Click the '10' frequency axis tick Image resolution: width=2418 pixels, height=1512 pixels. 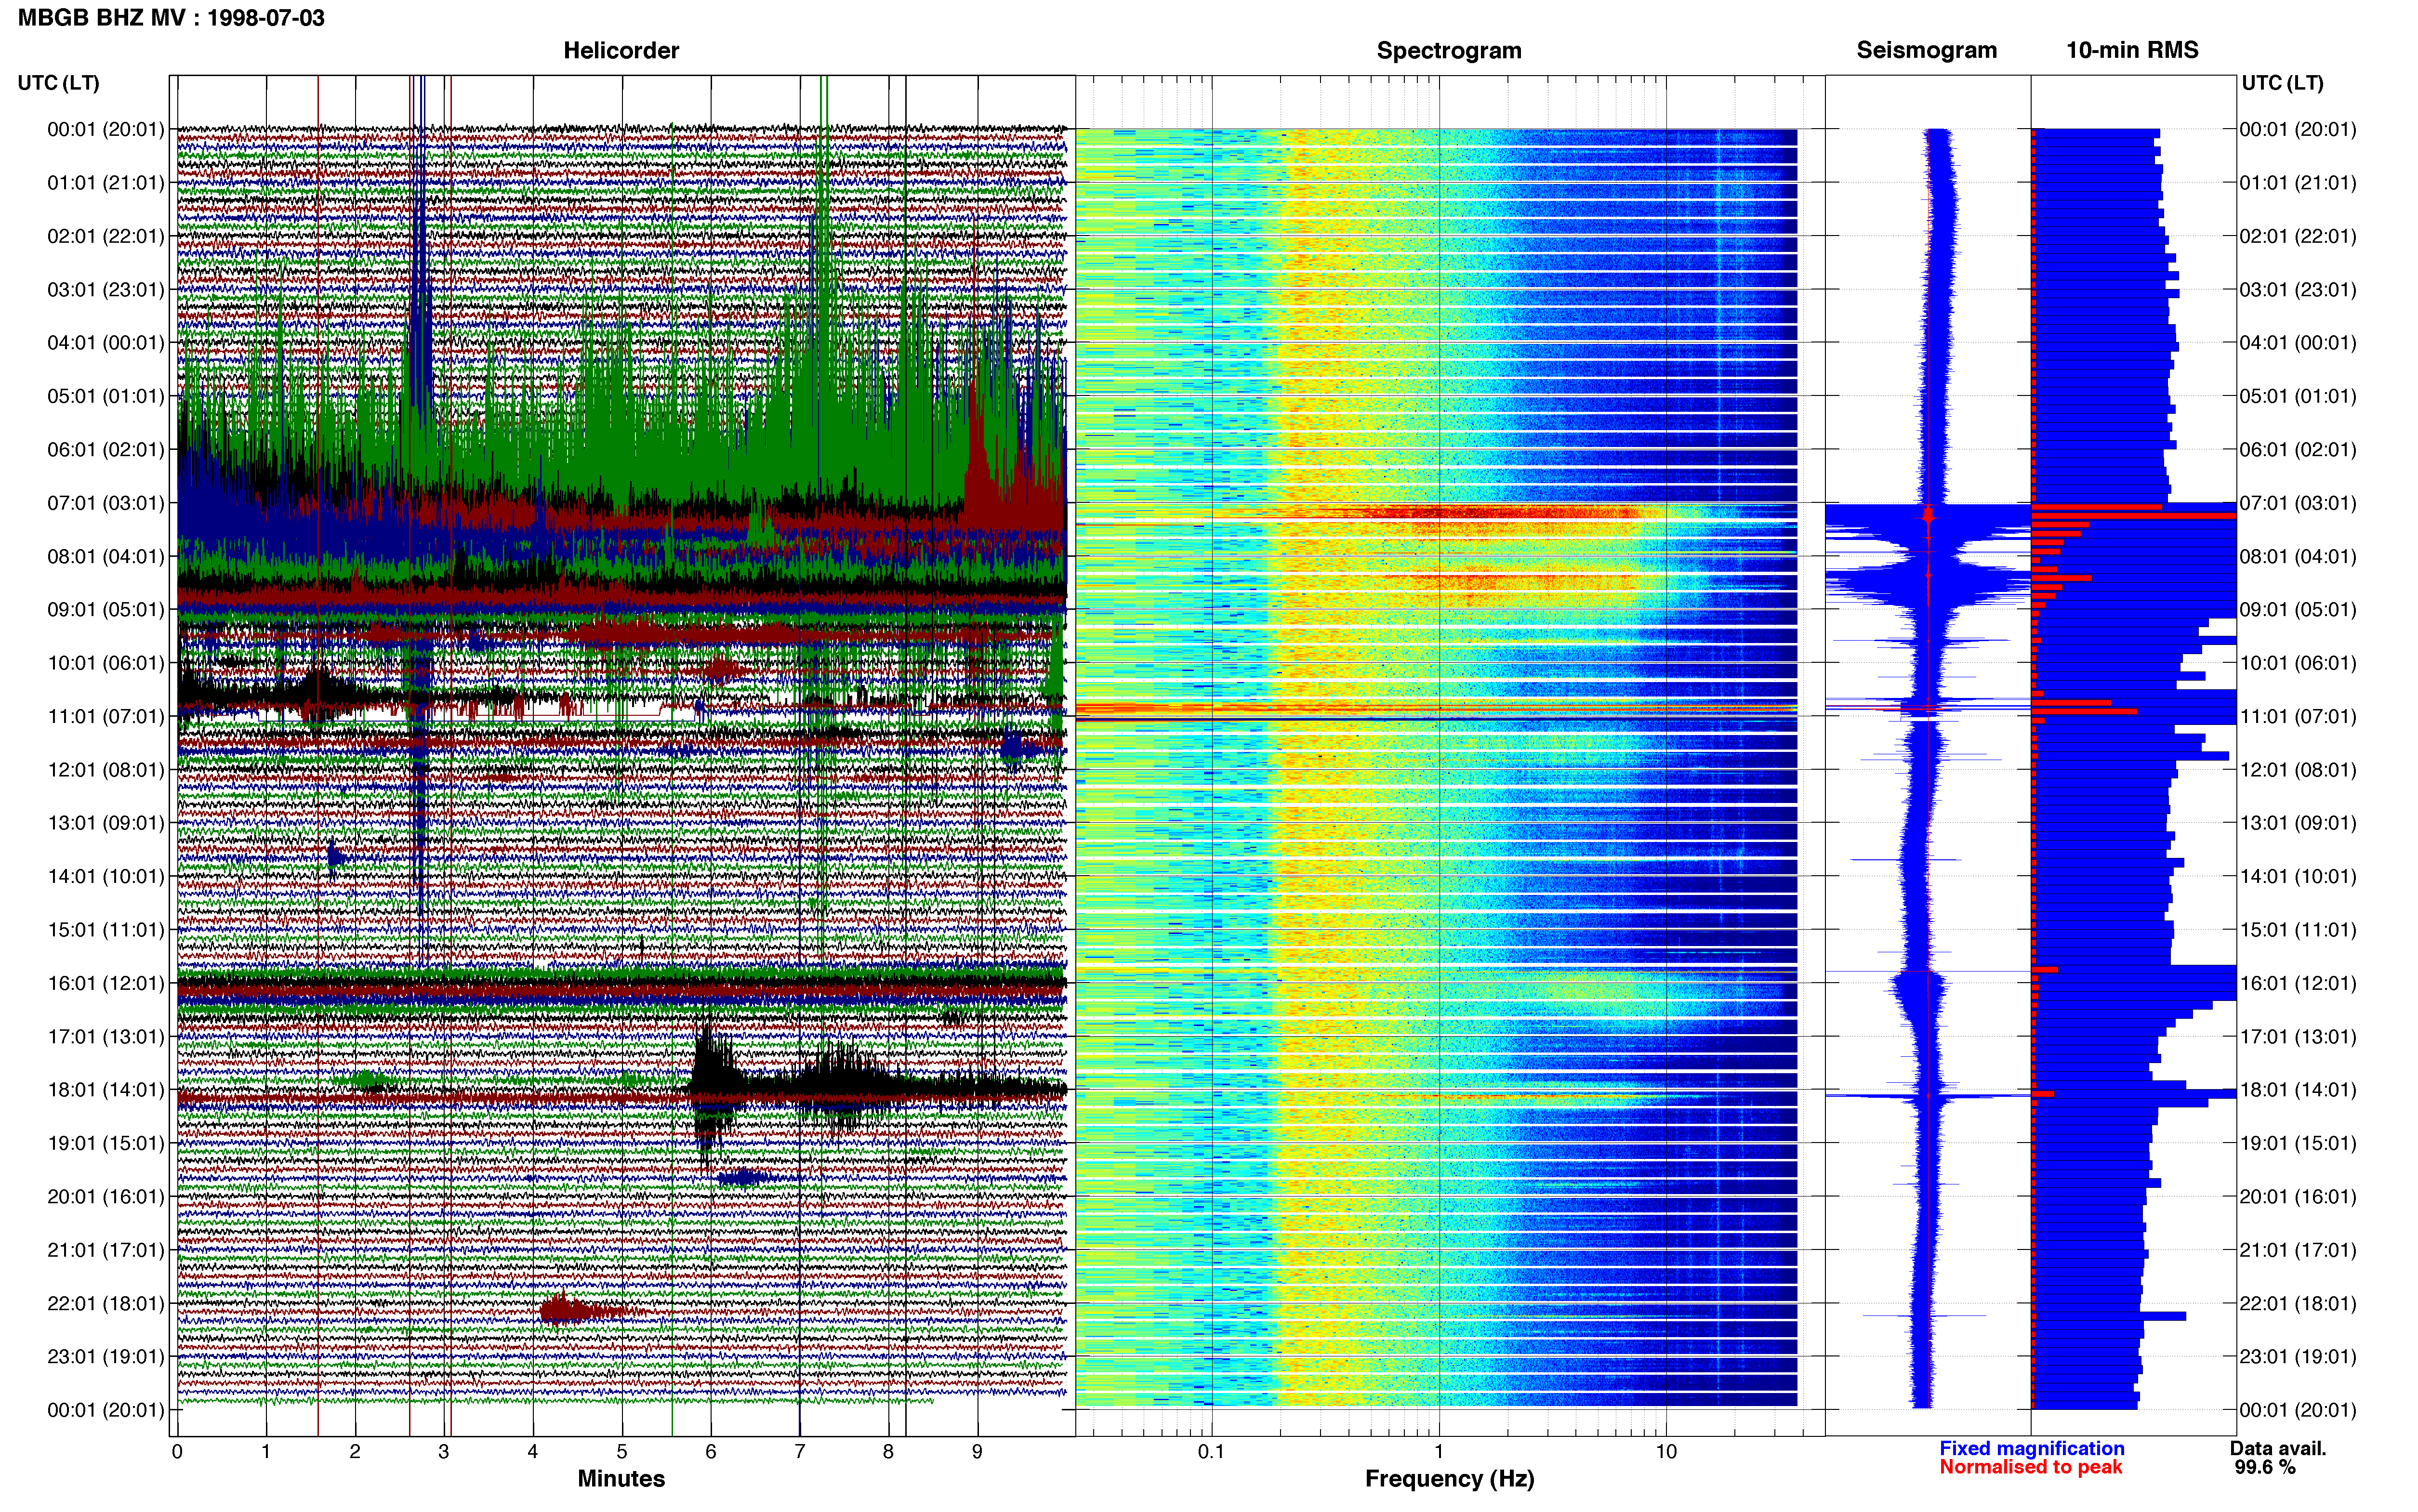point(1666,1452)
